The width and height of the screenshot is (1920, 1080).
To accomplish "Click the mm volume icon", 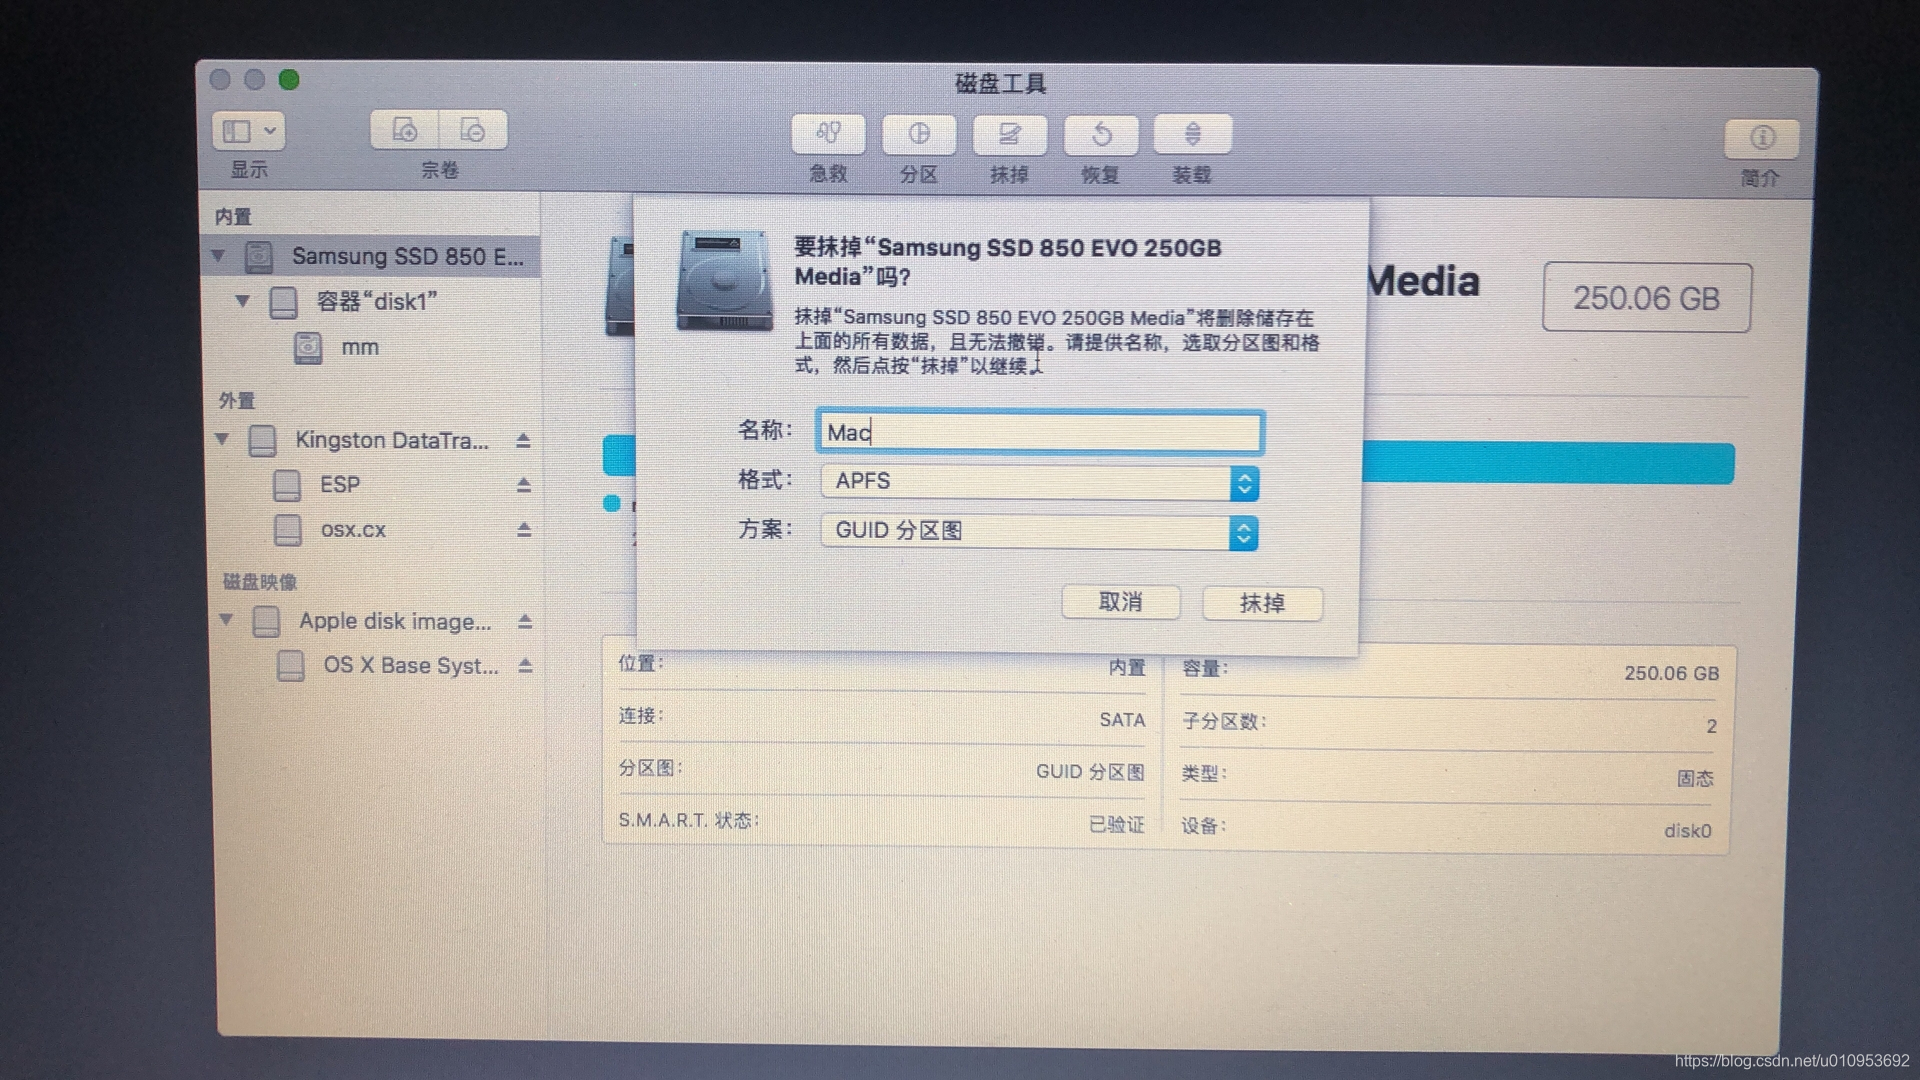I will pyautogui.click(x=308, y=348).
